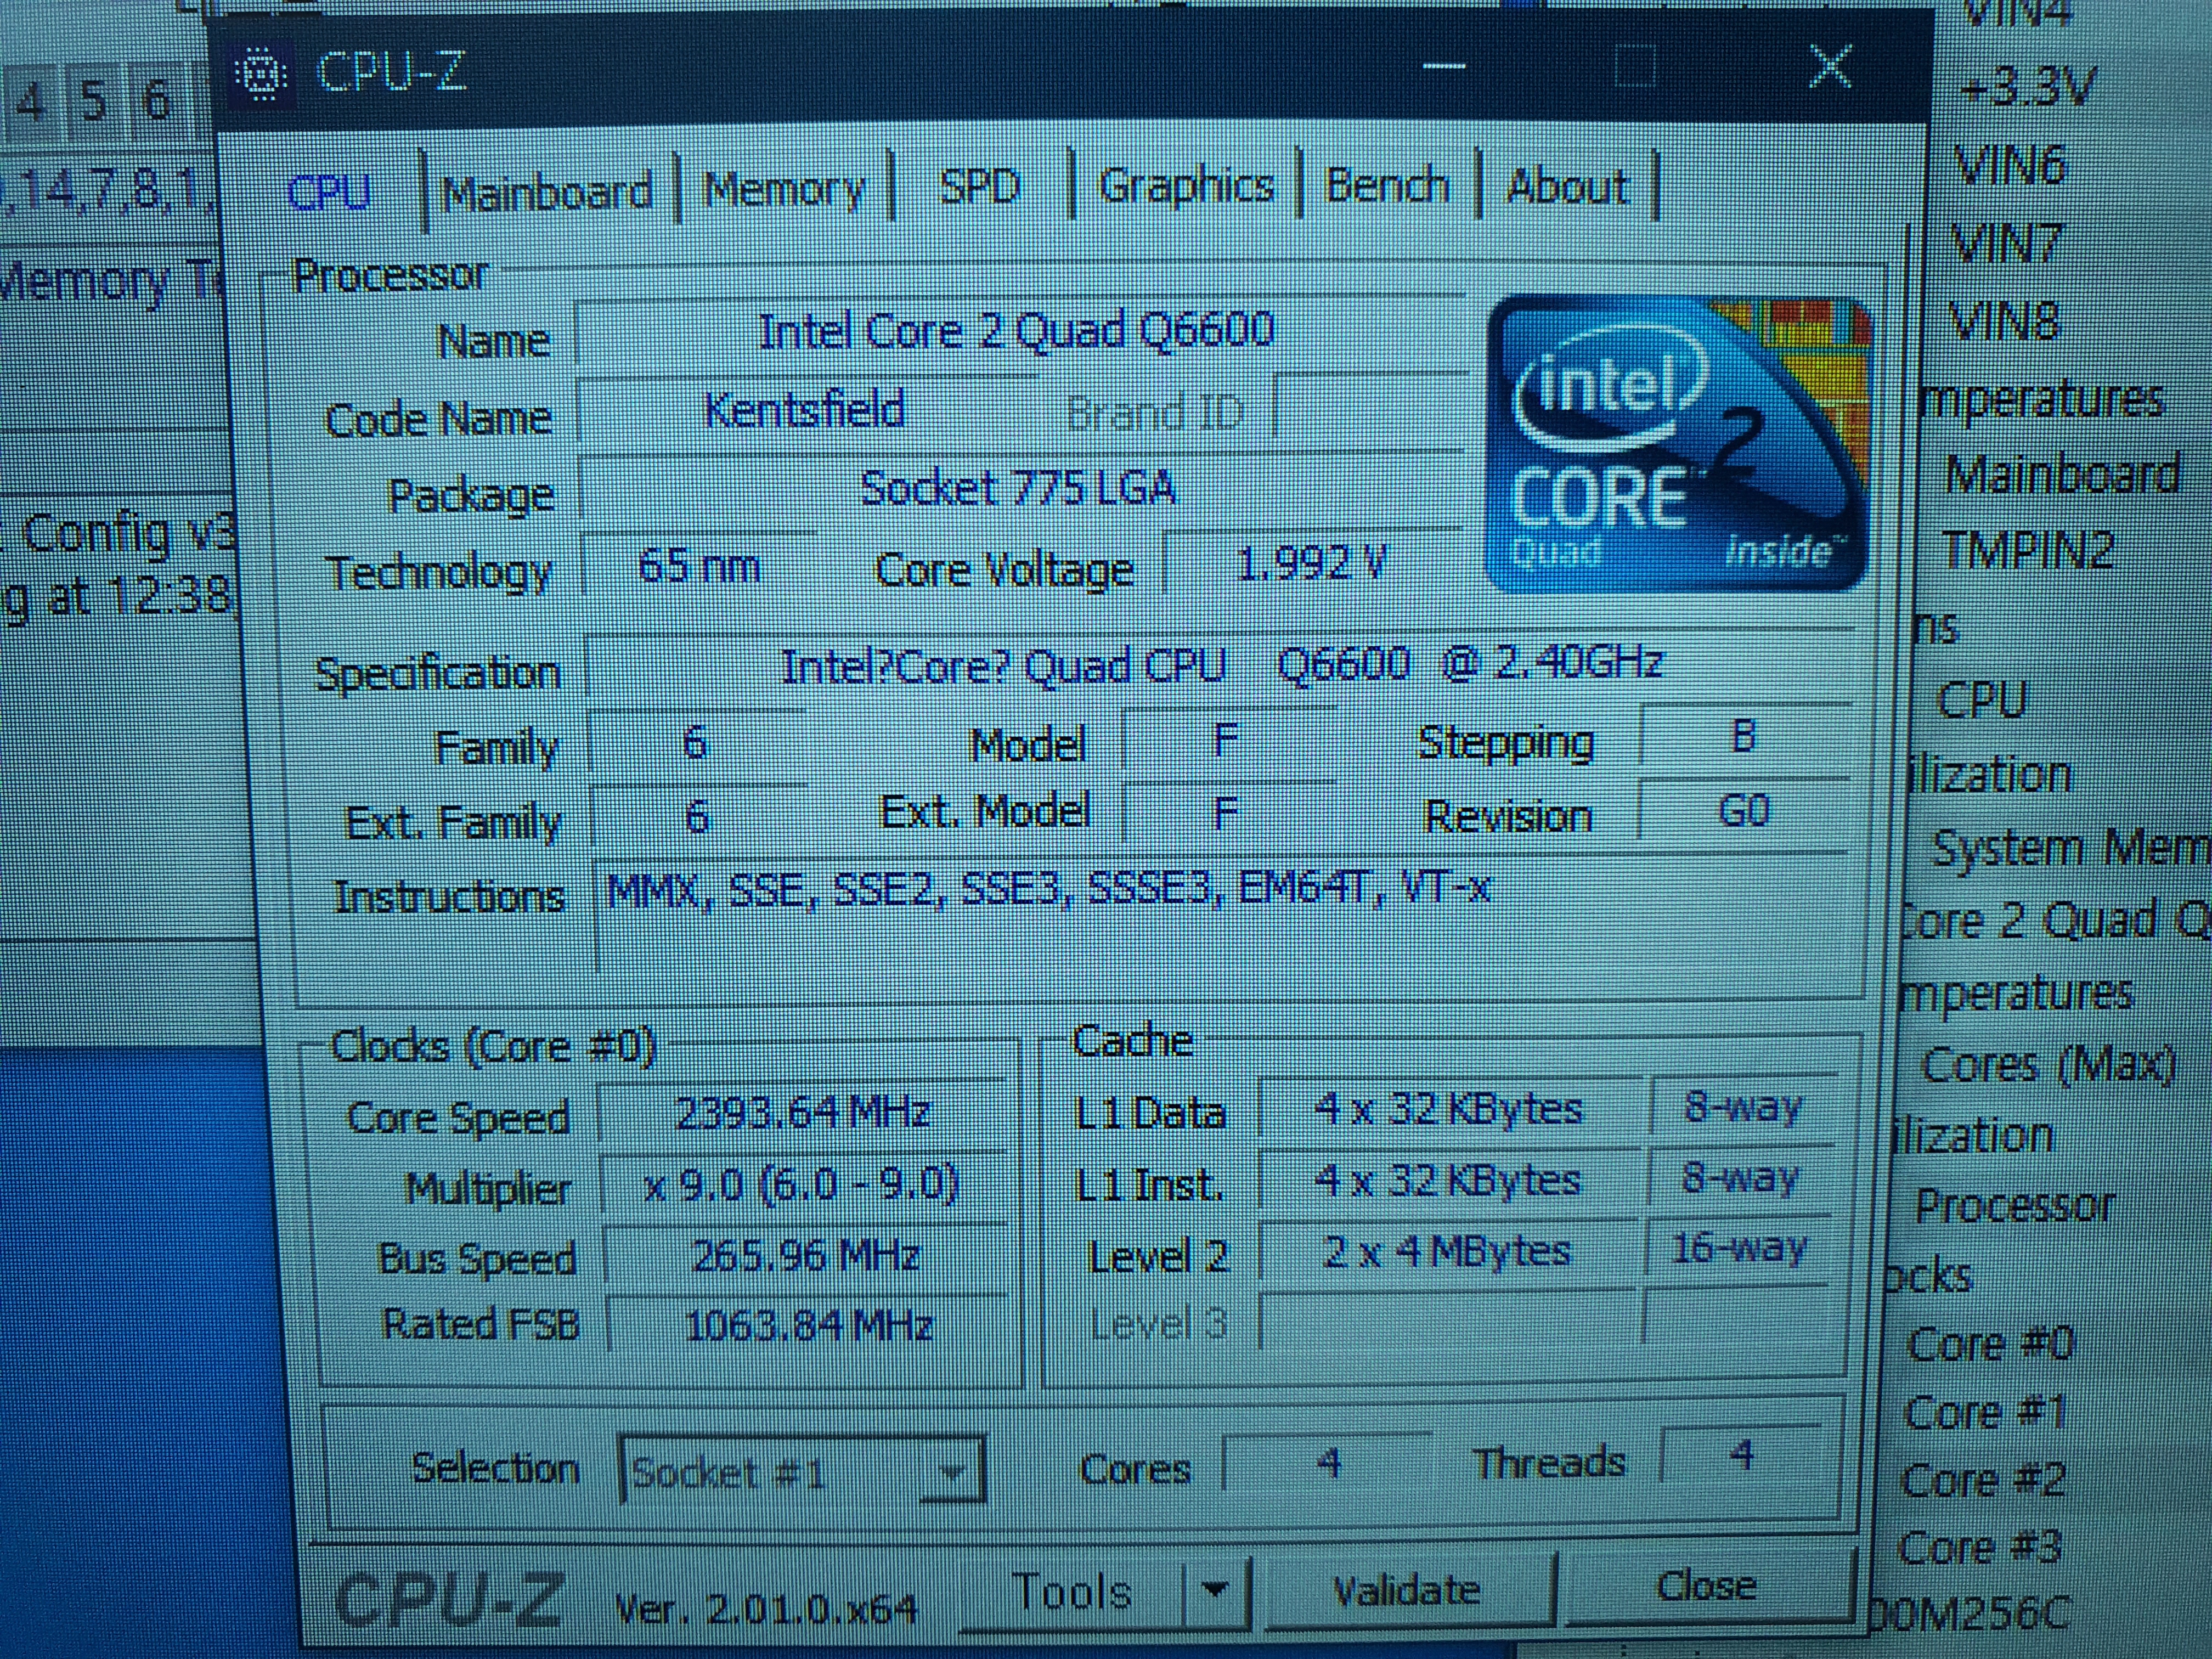Click the L1 Inst. value '4 x 32 KBytes'
This screenshot has height=1659, width=2212.
click(x=1448, y=1180)
